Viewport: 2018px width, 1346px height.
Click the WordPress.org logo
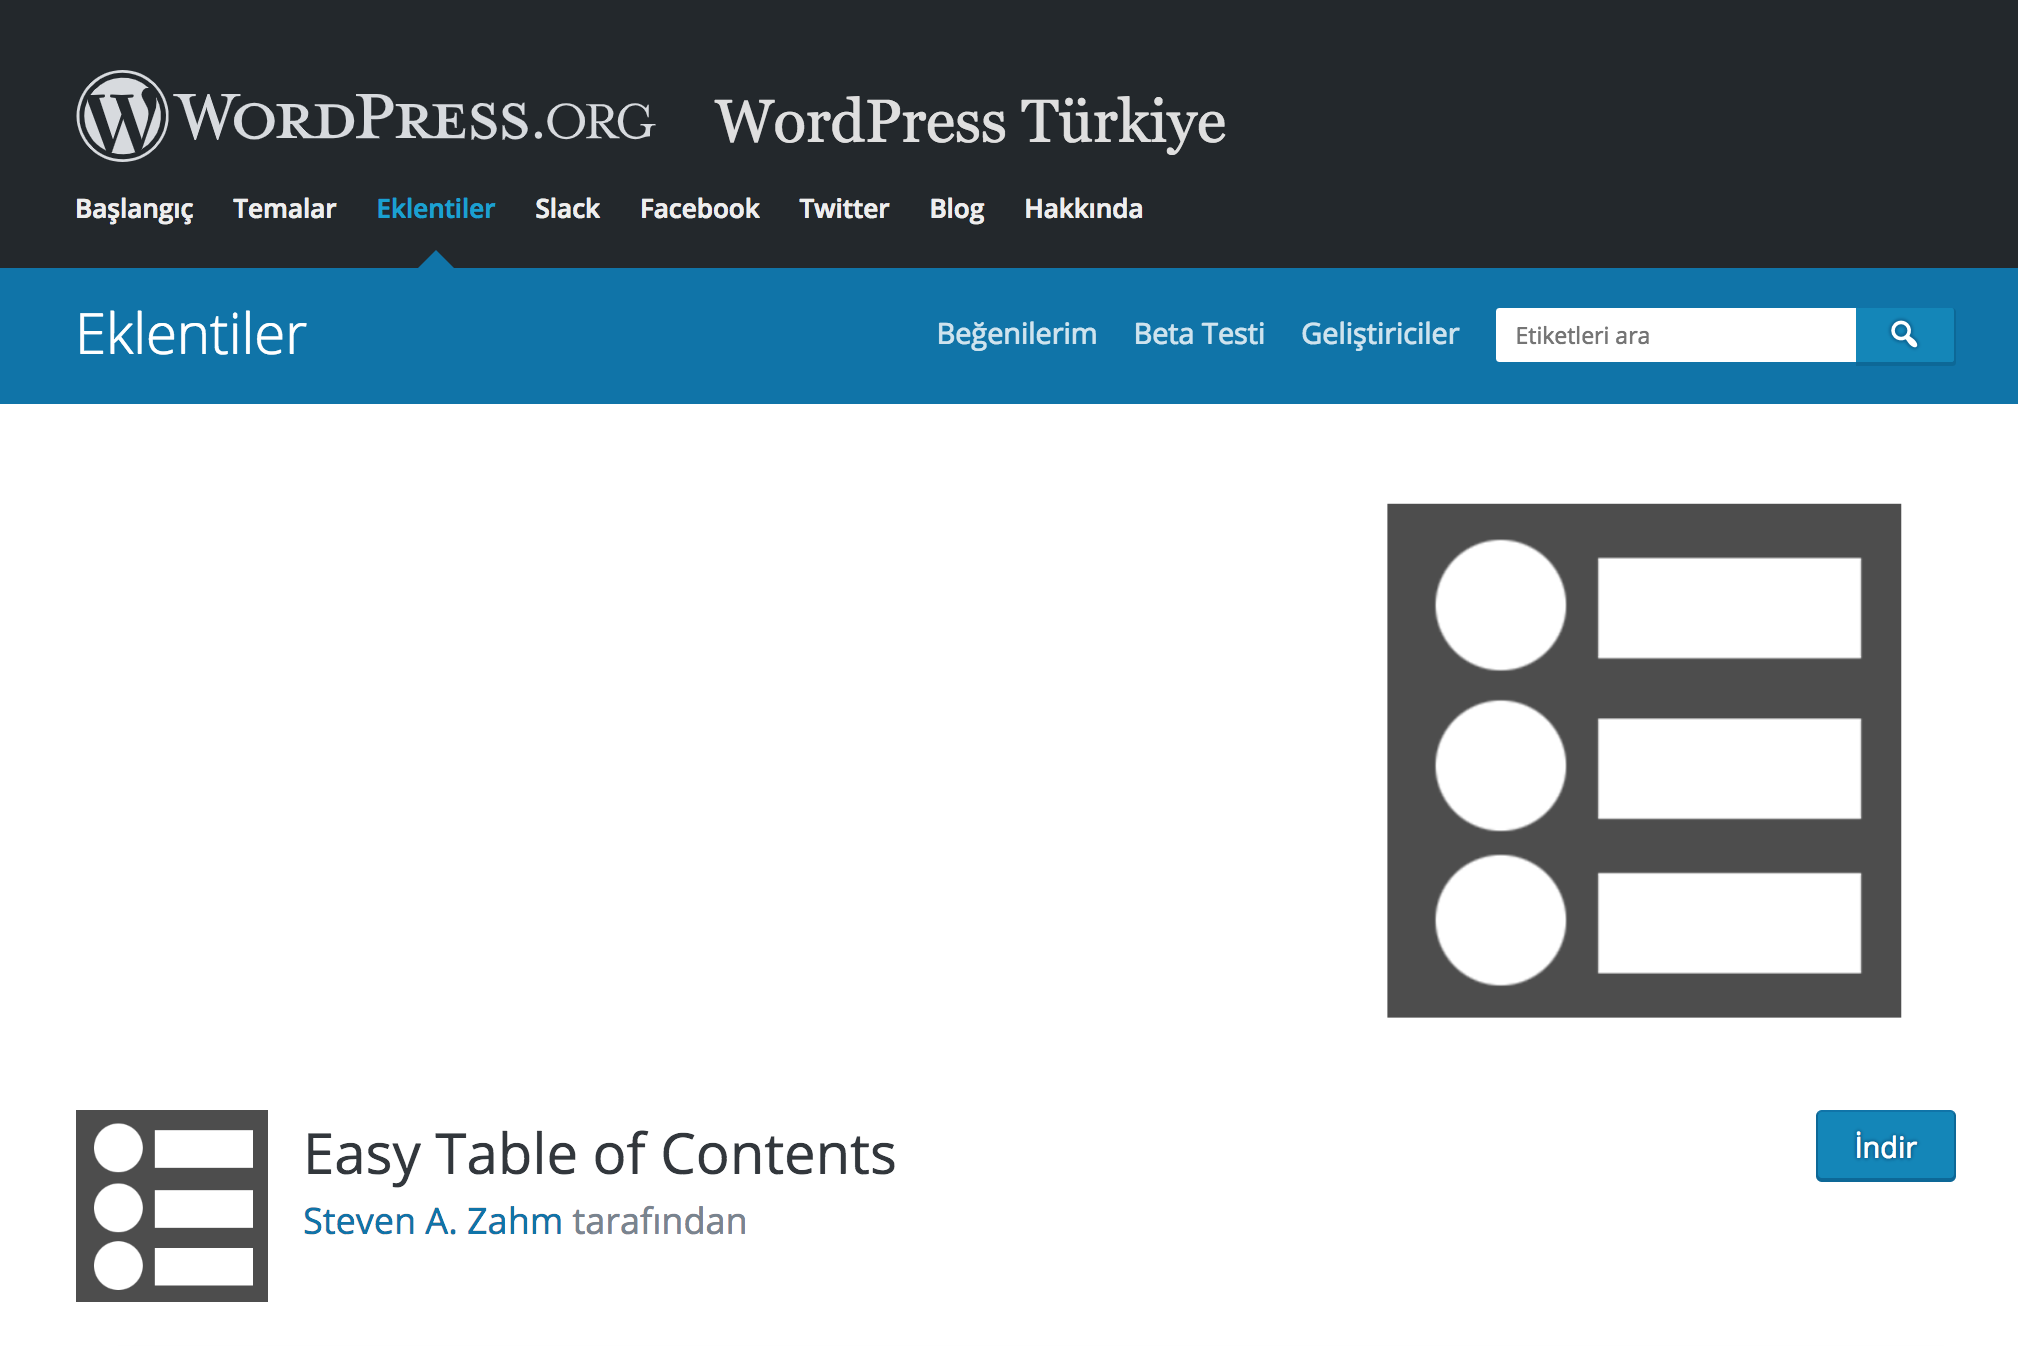[366, 117]
